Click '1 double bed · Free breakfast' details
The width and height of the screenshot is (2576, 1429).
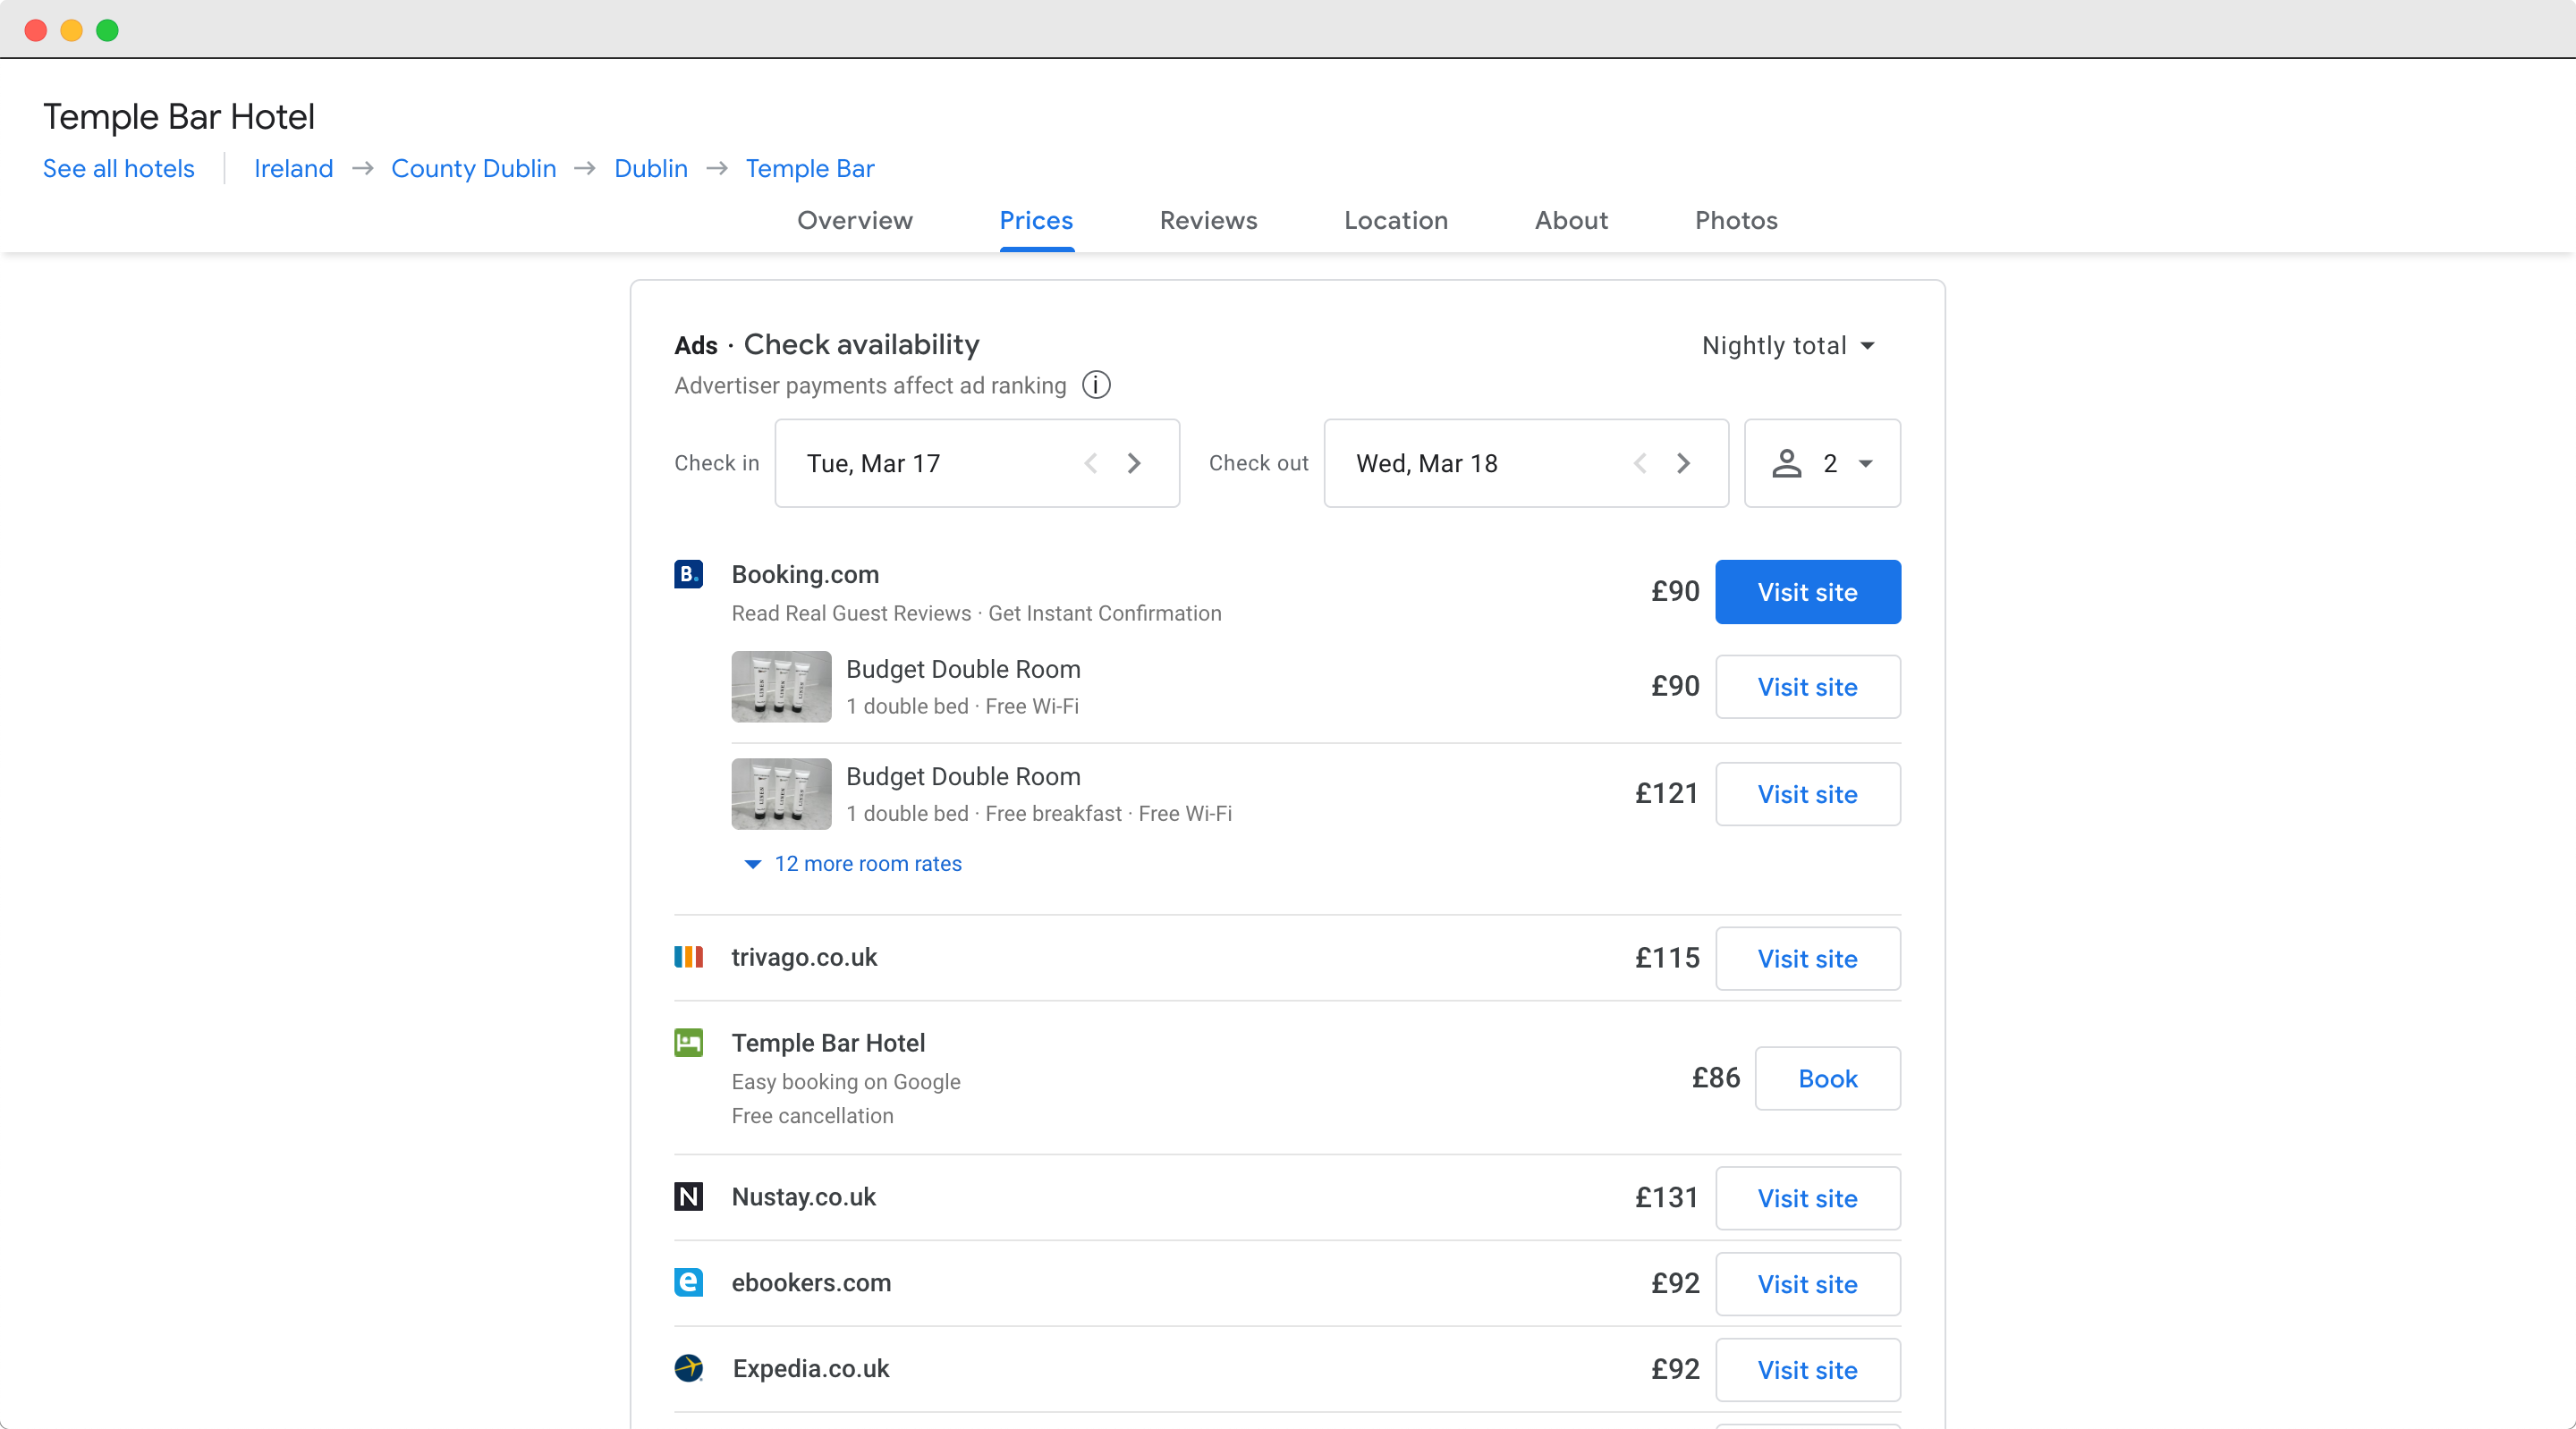(984, 814)
